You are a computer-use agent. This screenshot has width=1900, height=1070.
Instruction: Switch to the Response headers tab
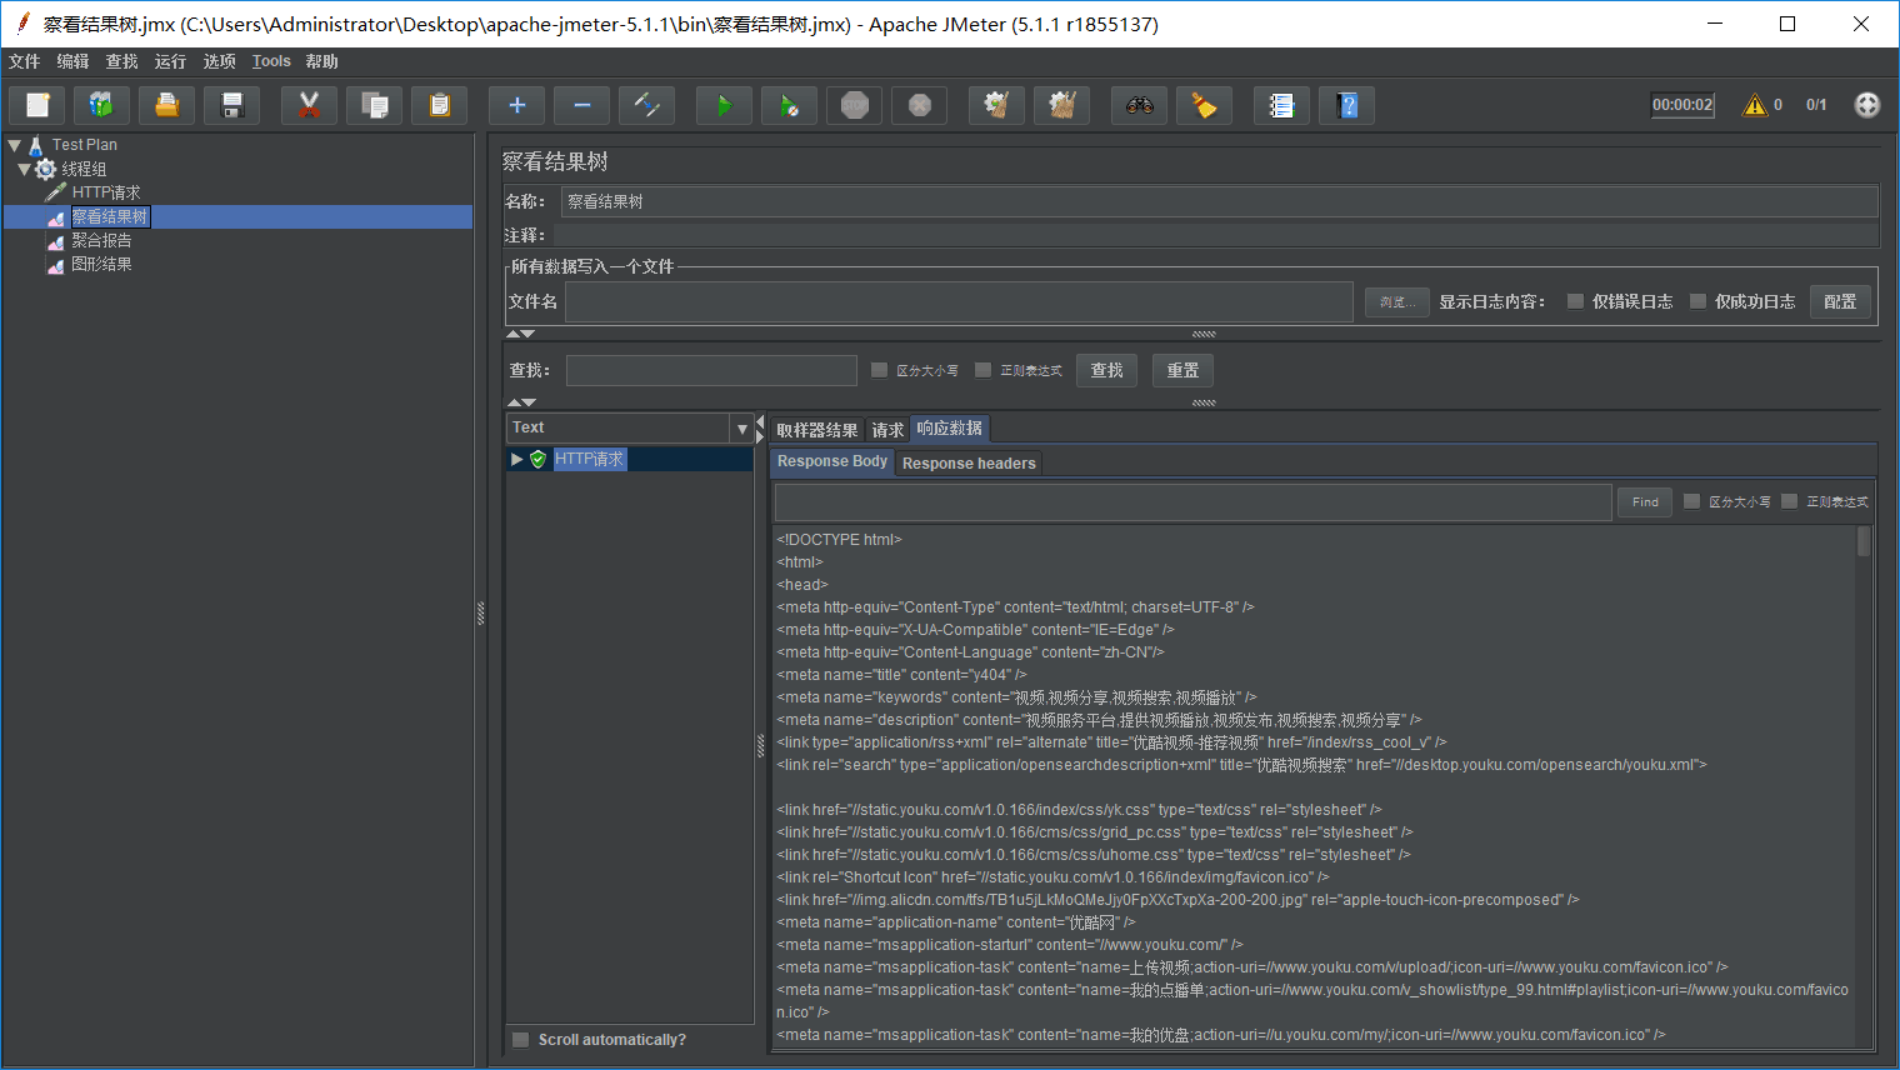point(968,463)
